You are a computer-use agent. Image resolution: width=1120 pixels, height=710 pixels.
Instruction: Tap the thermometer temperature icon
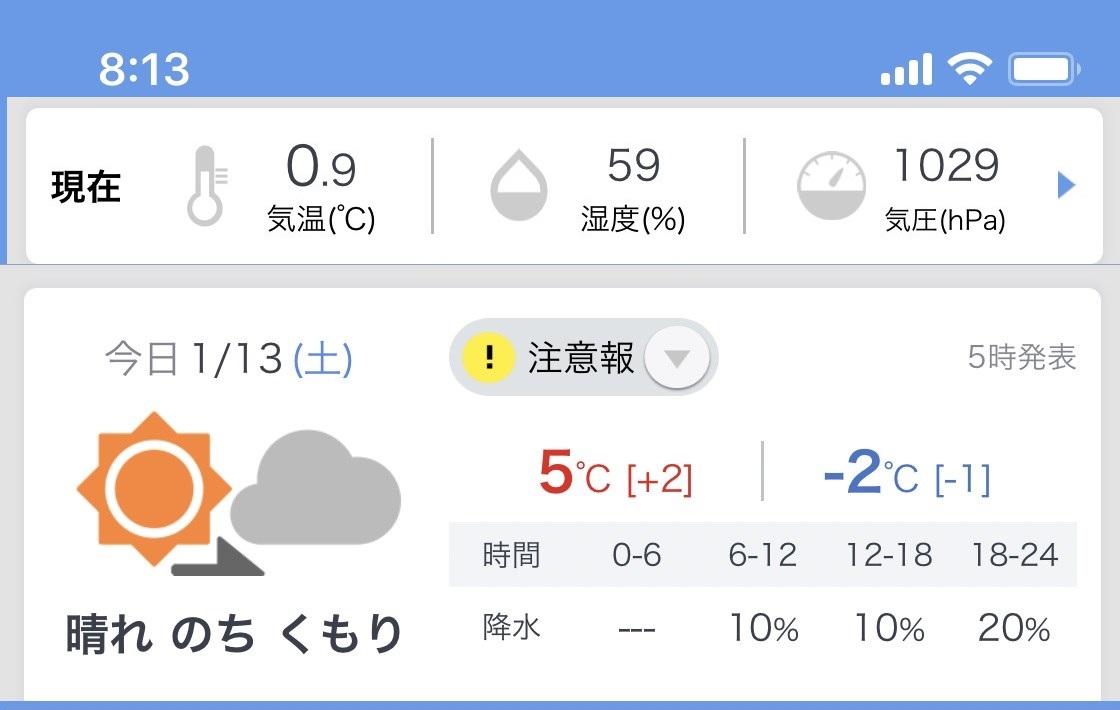click(206, 186)
